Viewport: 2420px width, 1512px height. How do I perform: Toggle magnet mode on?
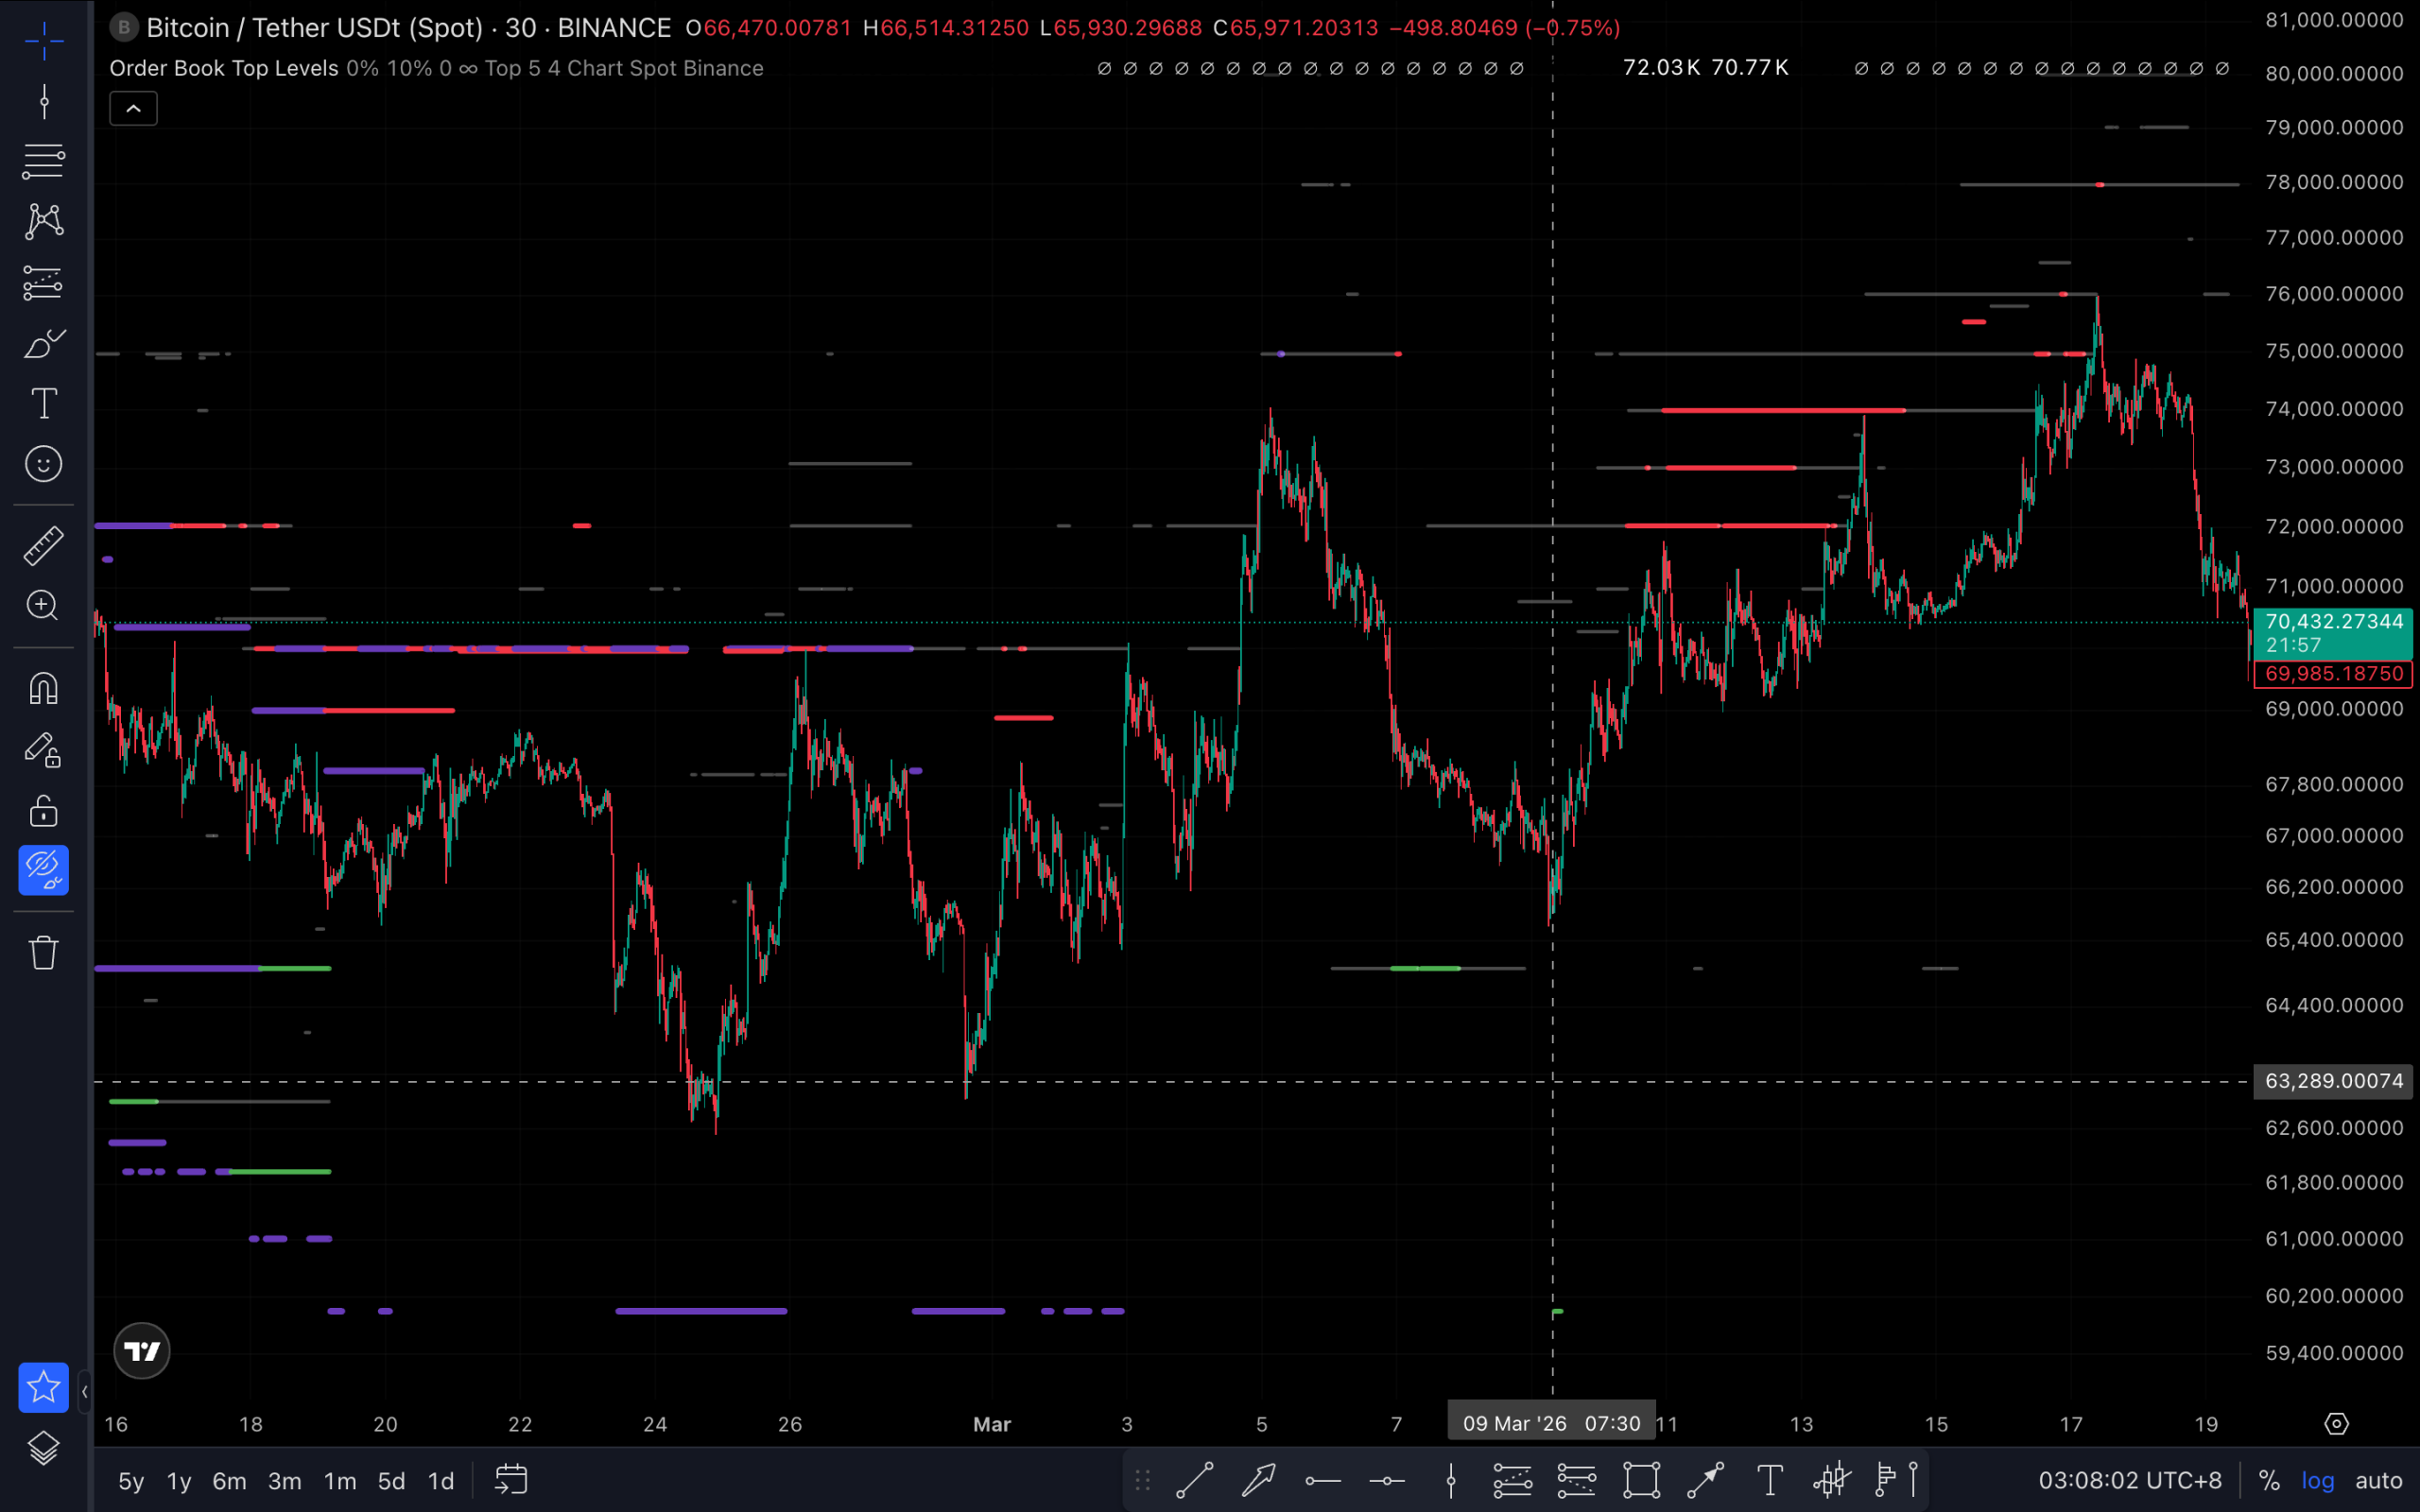[43, 688]
